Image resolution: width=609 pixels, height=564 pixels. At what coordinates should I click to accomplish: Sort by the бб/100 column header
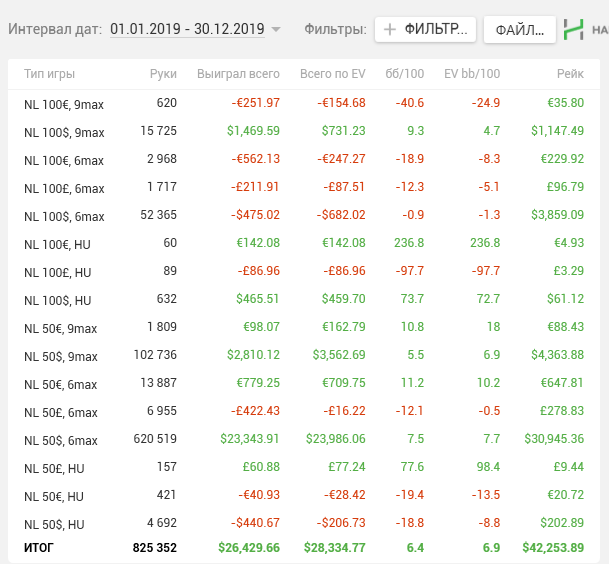pyautogui.click(x=404, y=74)
